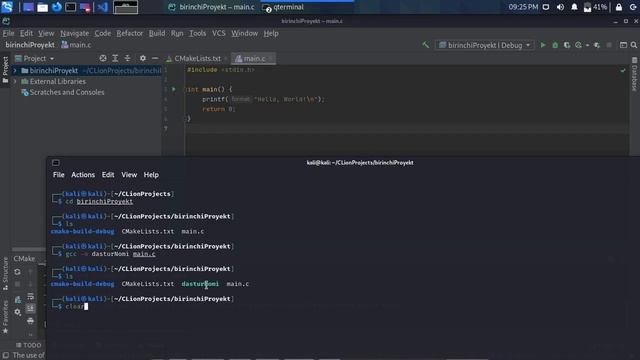The image size is (640, 360).
Task: Start debugging with the bug icon
Action: click(x=555, y=45)
